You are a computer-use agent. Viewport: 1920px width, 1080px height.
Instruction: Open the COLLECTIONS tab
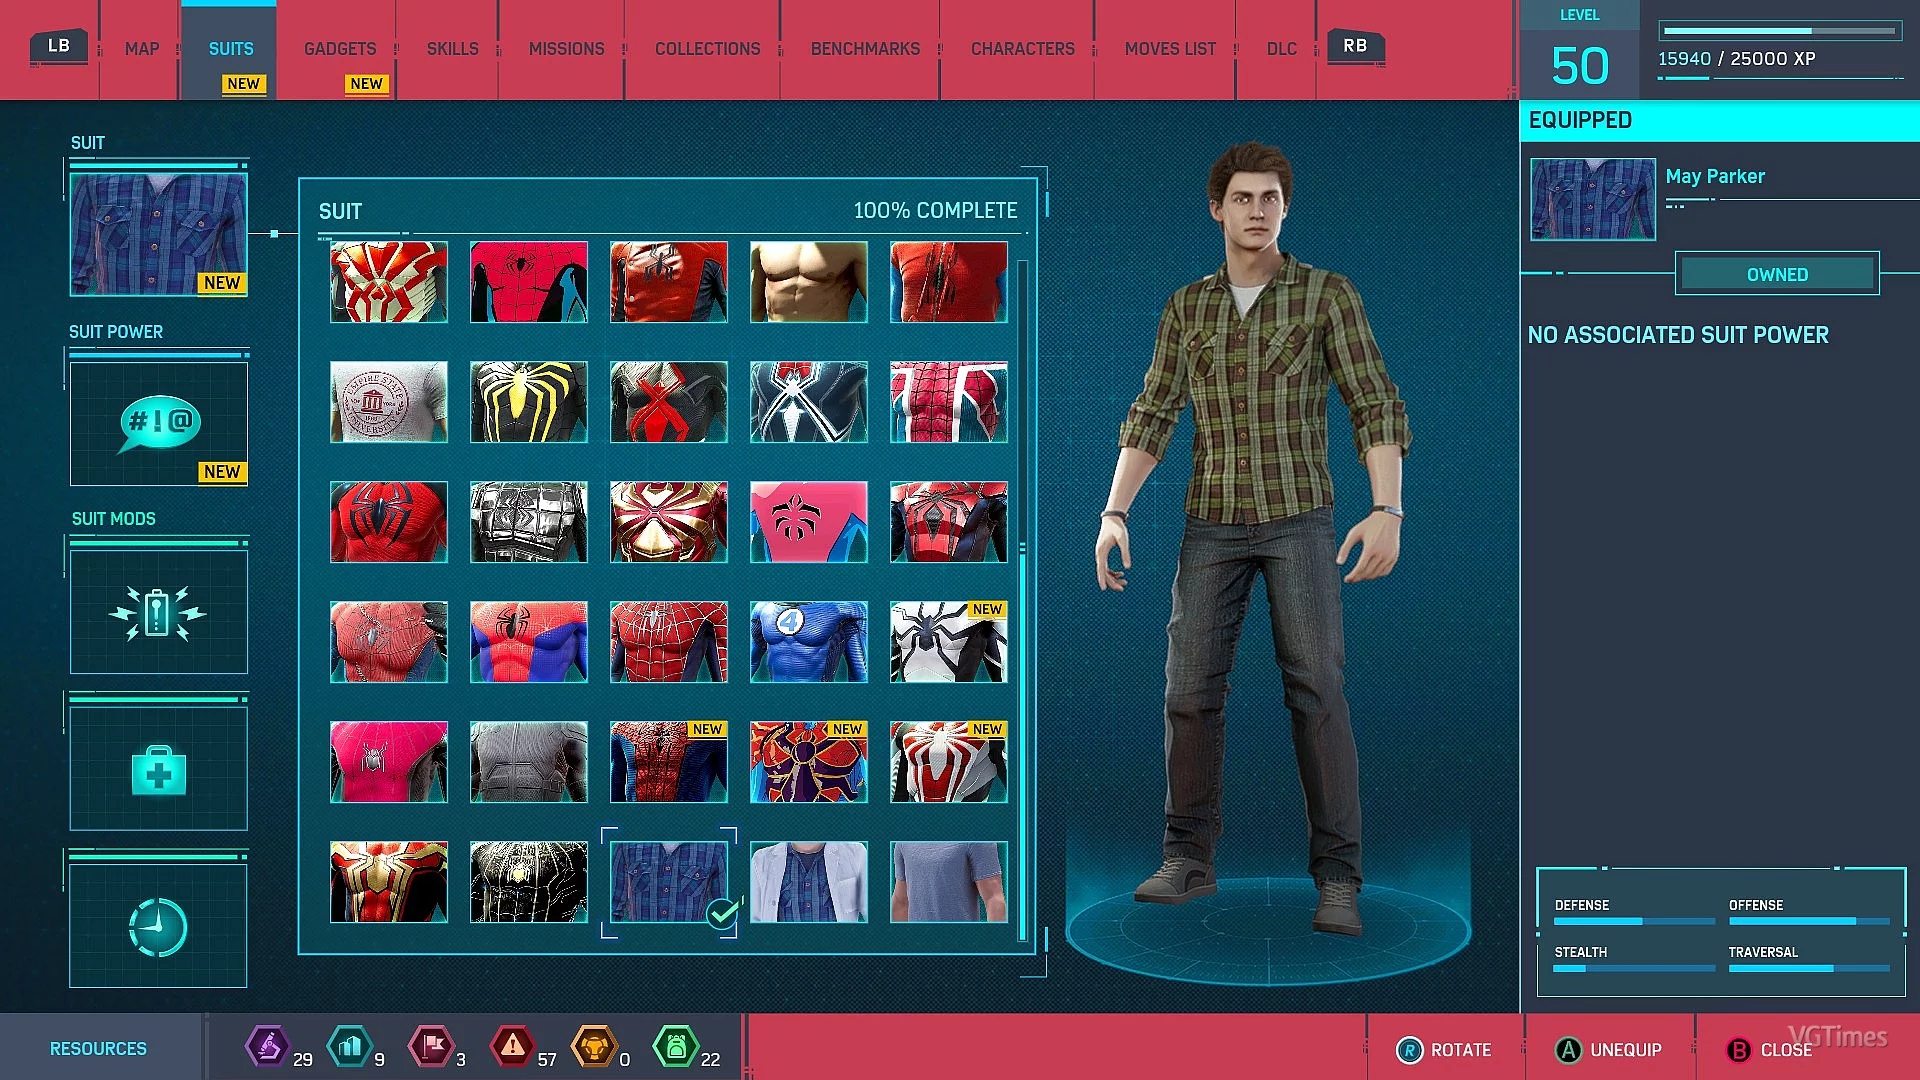pyautogui.click(x=707, y=49)
